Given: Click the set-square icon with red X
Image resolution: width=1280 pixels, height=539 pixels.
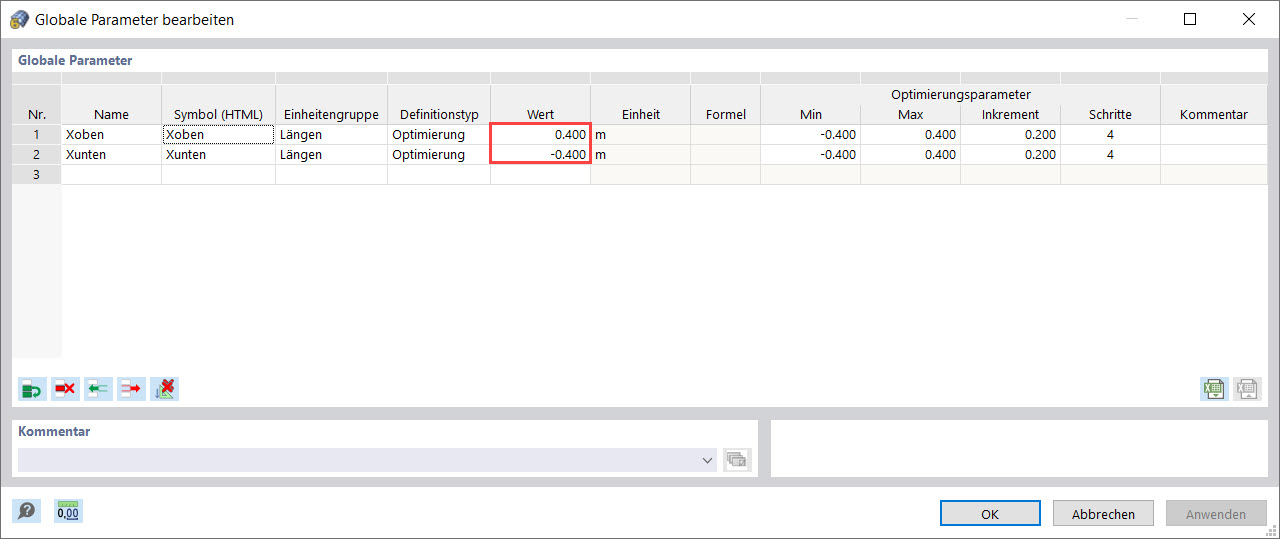Looking at the screenshot, I should 164,389.
